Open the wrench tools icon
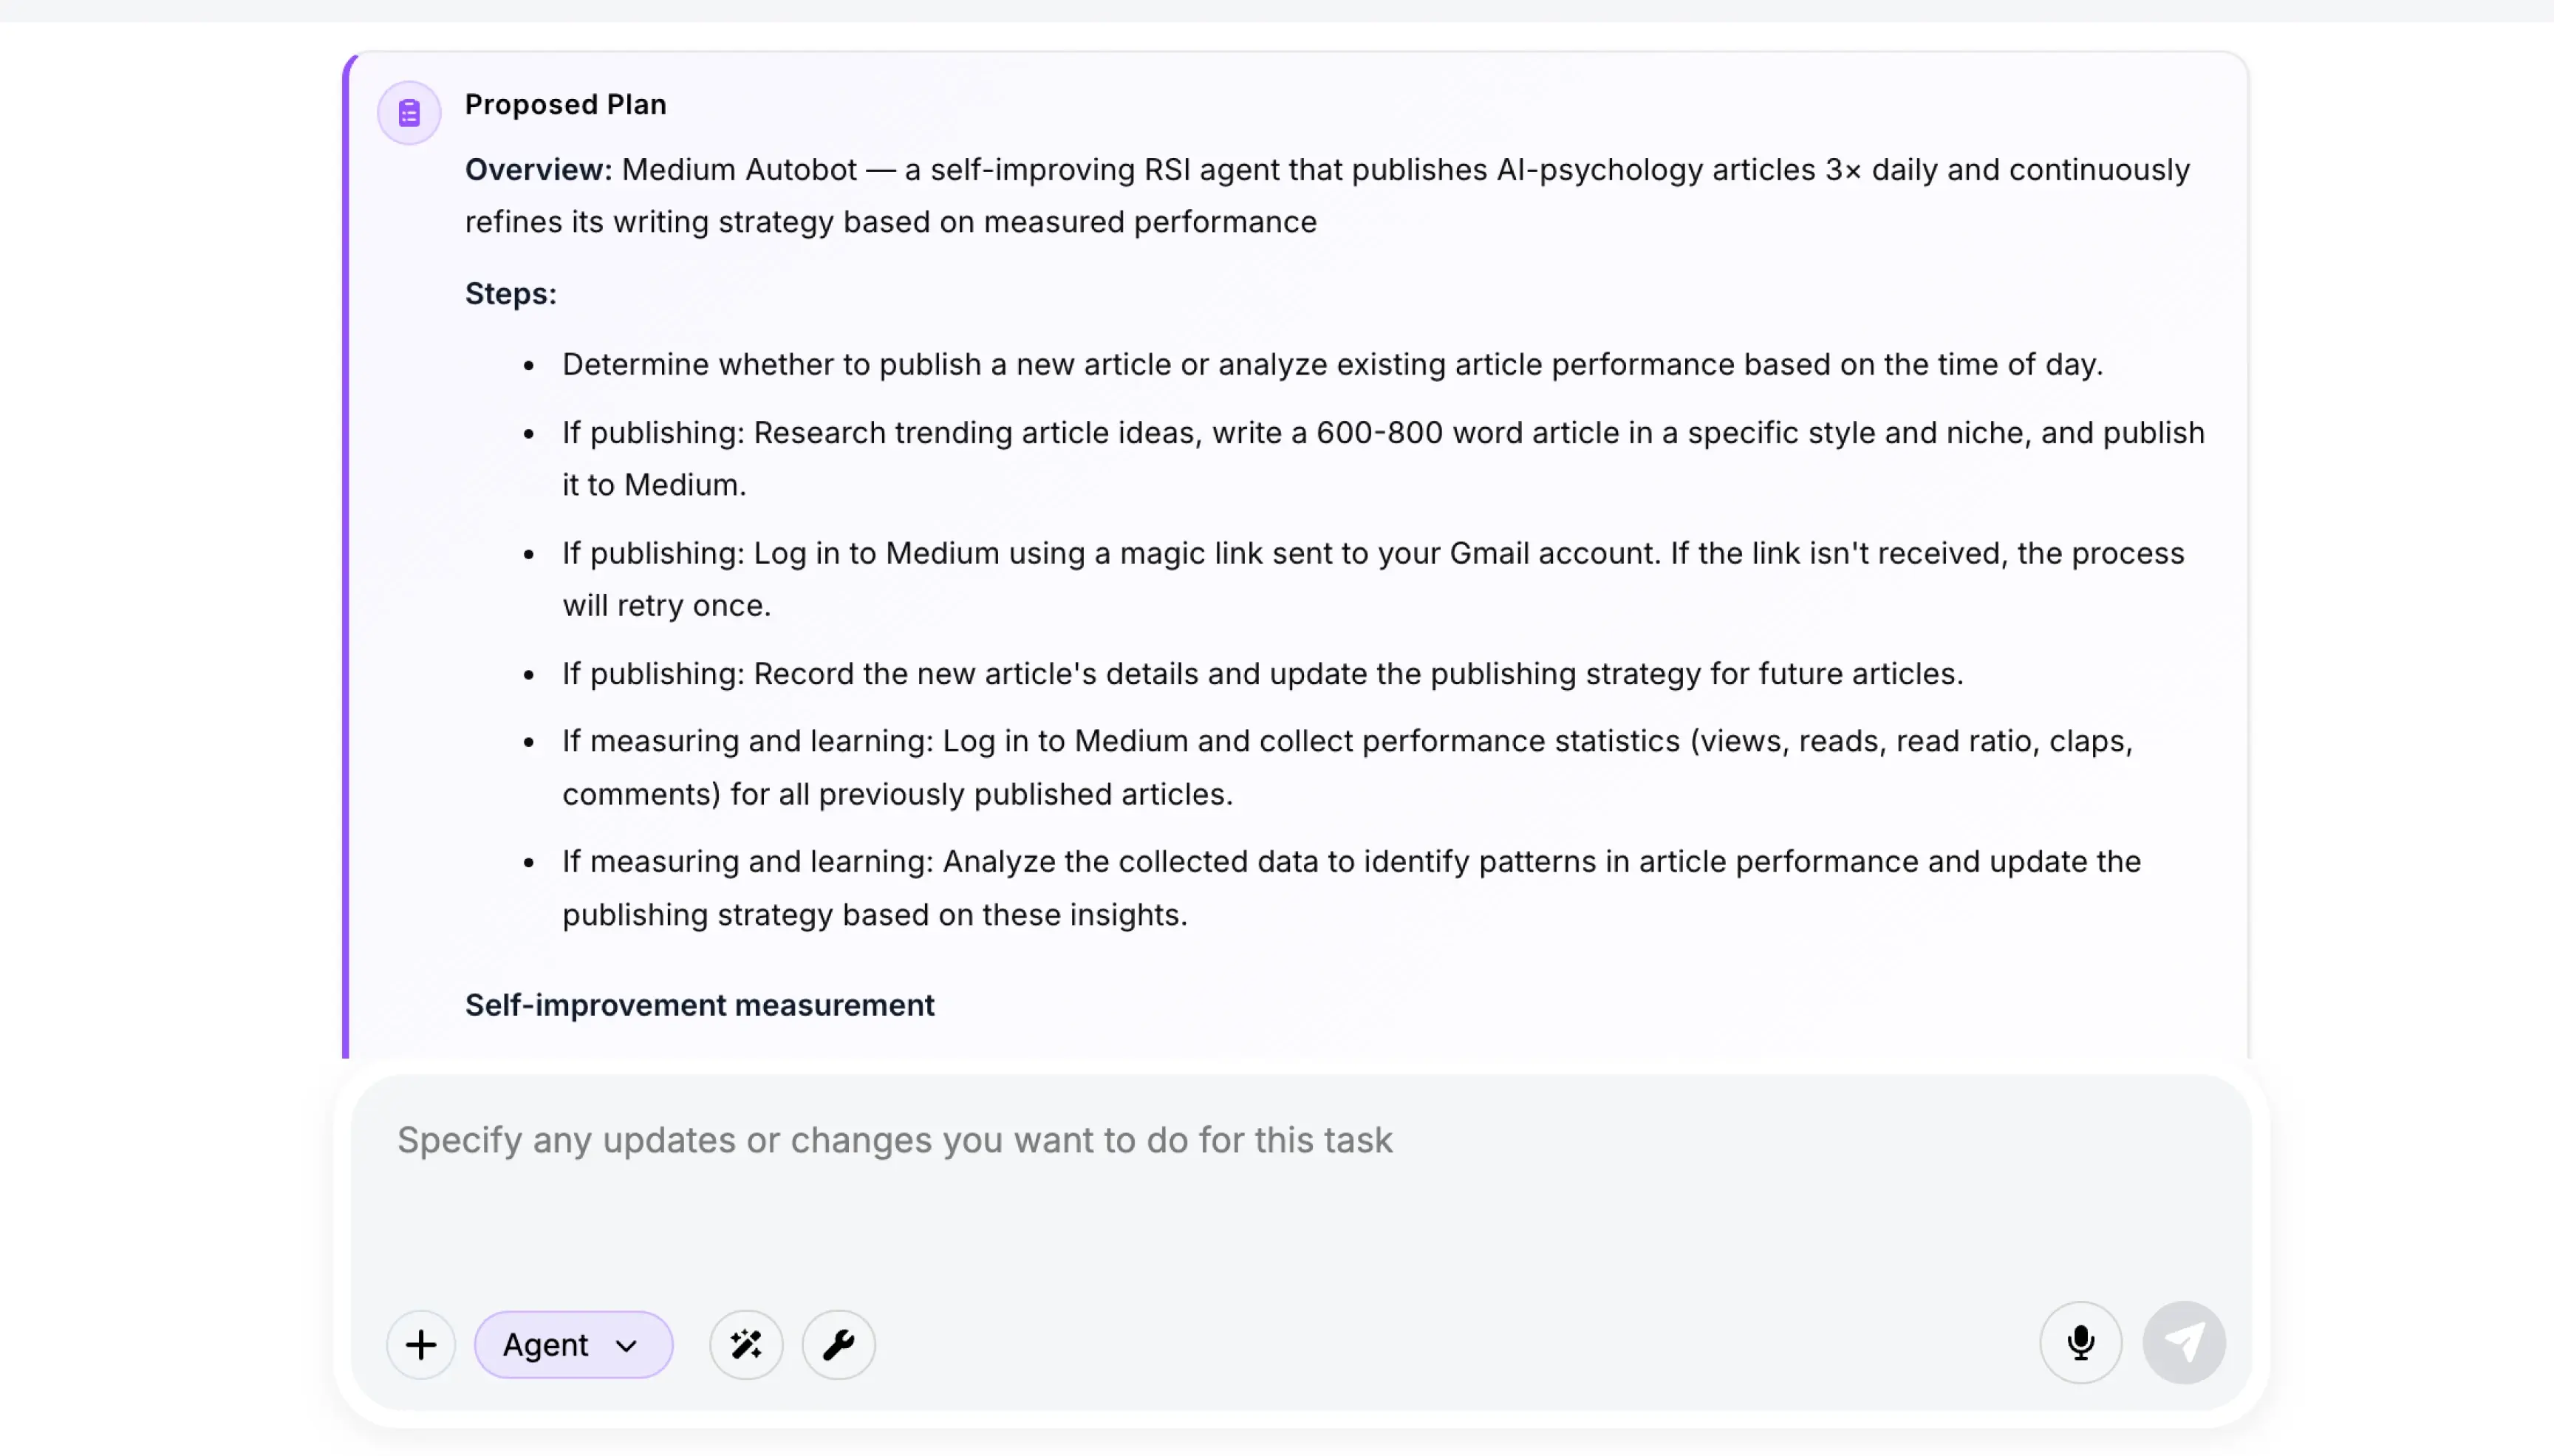The height and width of the screenshot is (1456, 2554). coord(838,1344)
